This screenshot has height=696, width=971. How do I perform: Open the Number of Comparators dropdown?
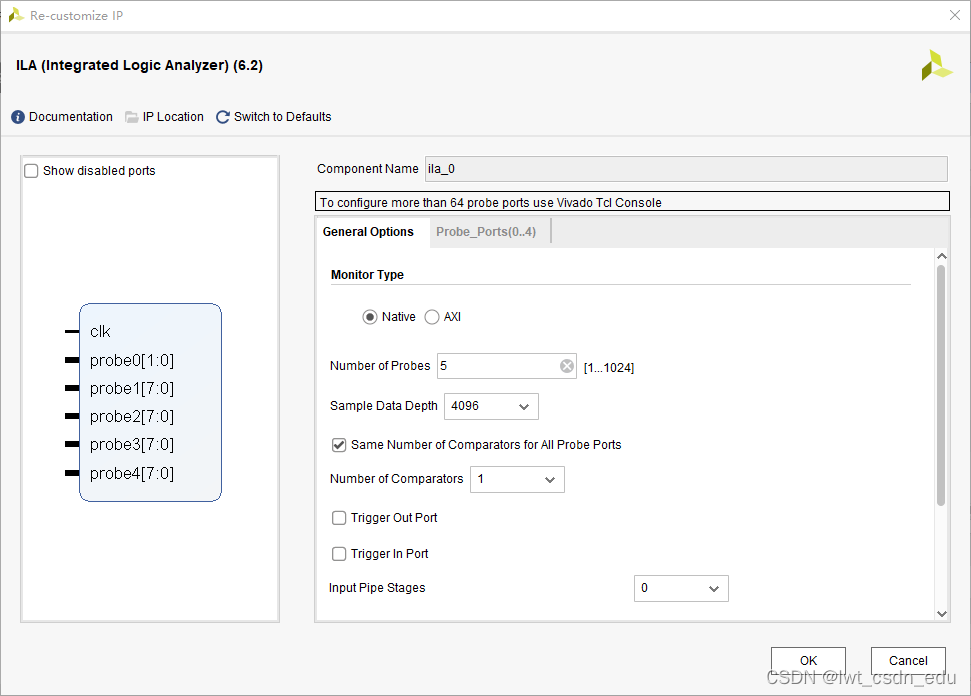click(517, 479)
